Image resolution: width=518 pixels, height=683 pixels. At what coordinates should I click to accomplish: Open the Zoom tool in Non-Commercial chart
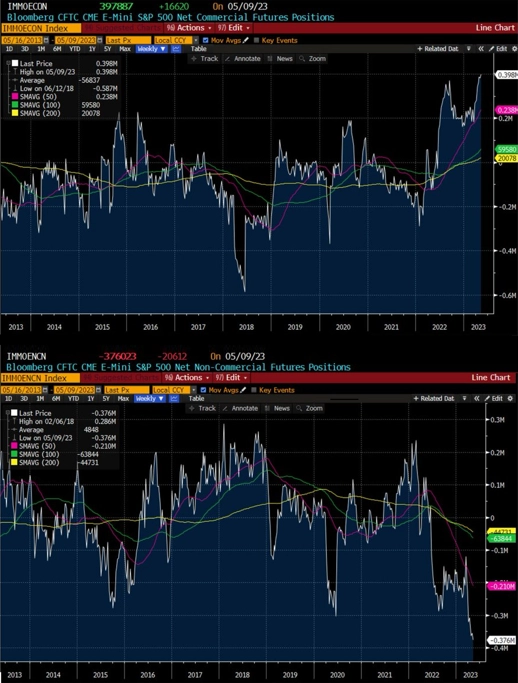pos(309,409)
